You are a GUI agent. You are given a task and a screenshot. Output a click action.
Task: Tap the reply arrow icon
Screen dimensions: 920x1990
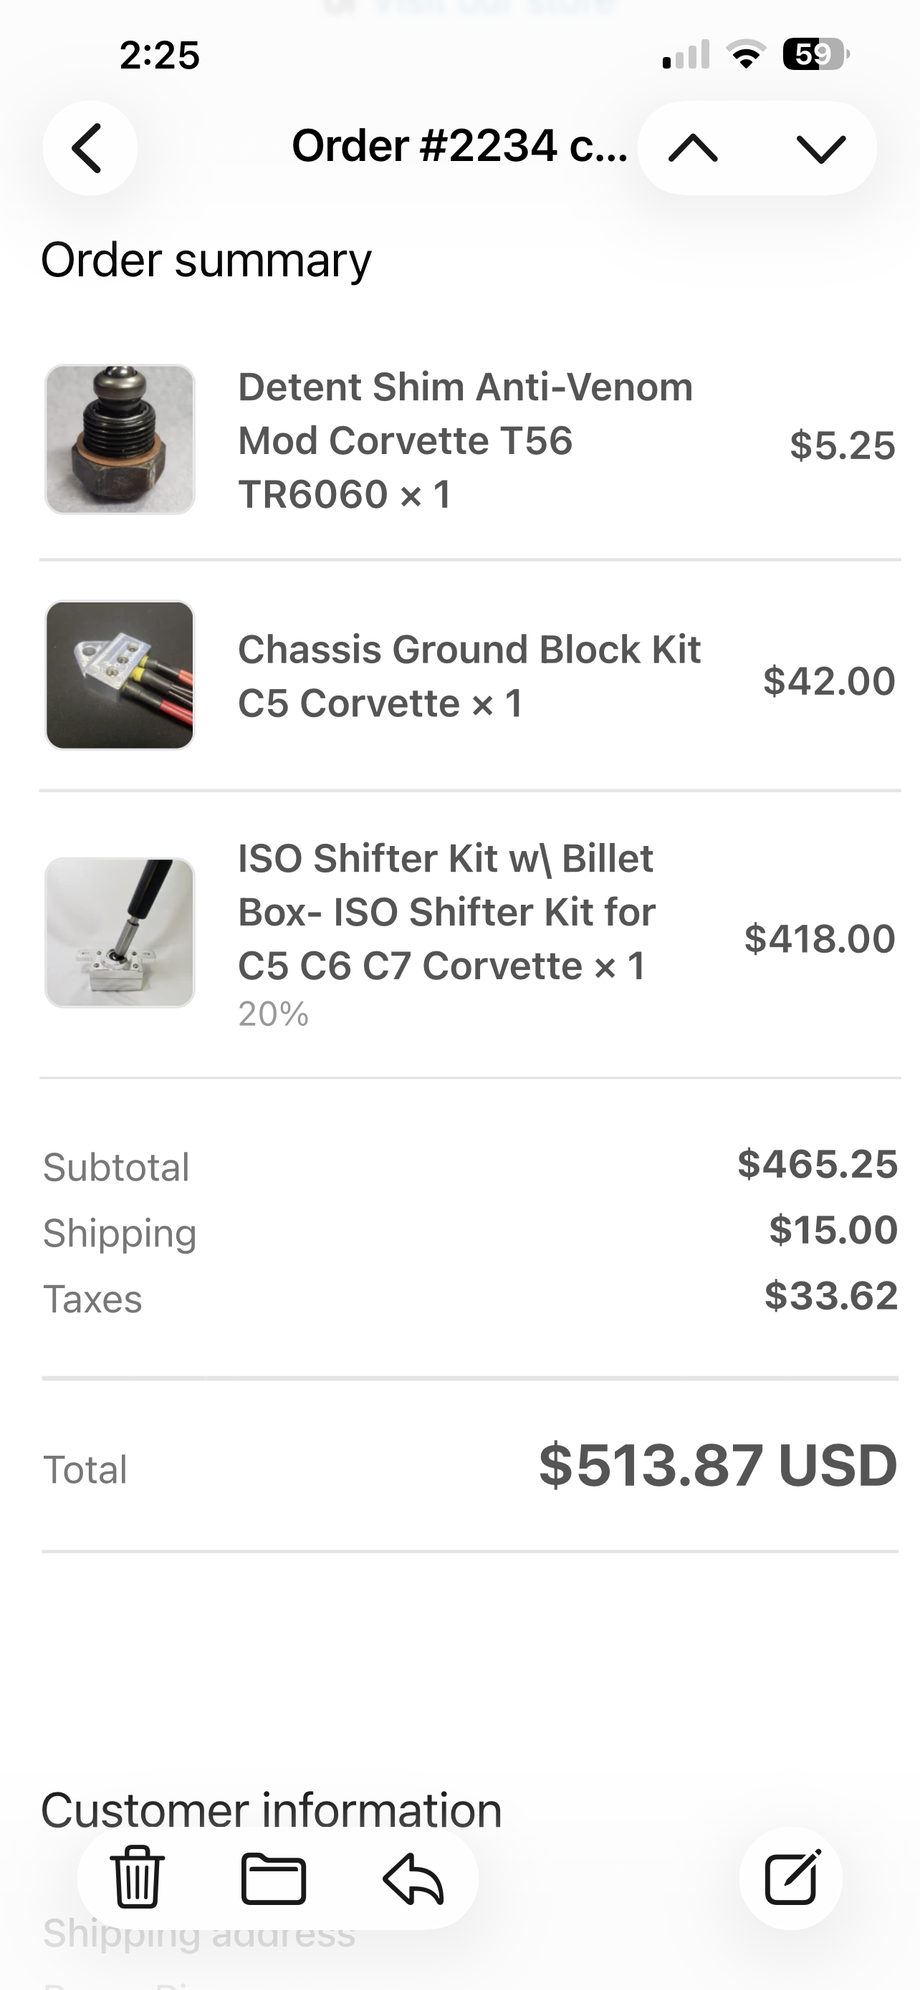(x=413, y=1879)
